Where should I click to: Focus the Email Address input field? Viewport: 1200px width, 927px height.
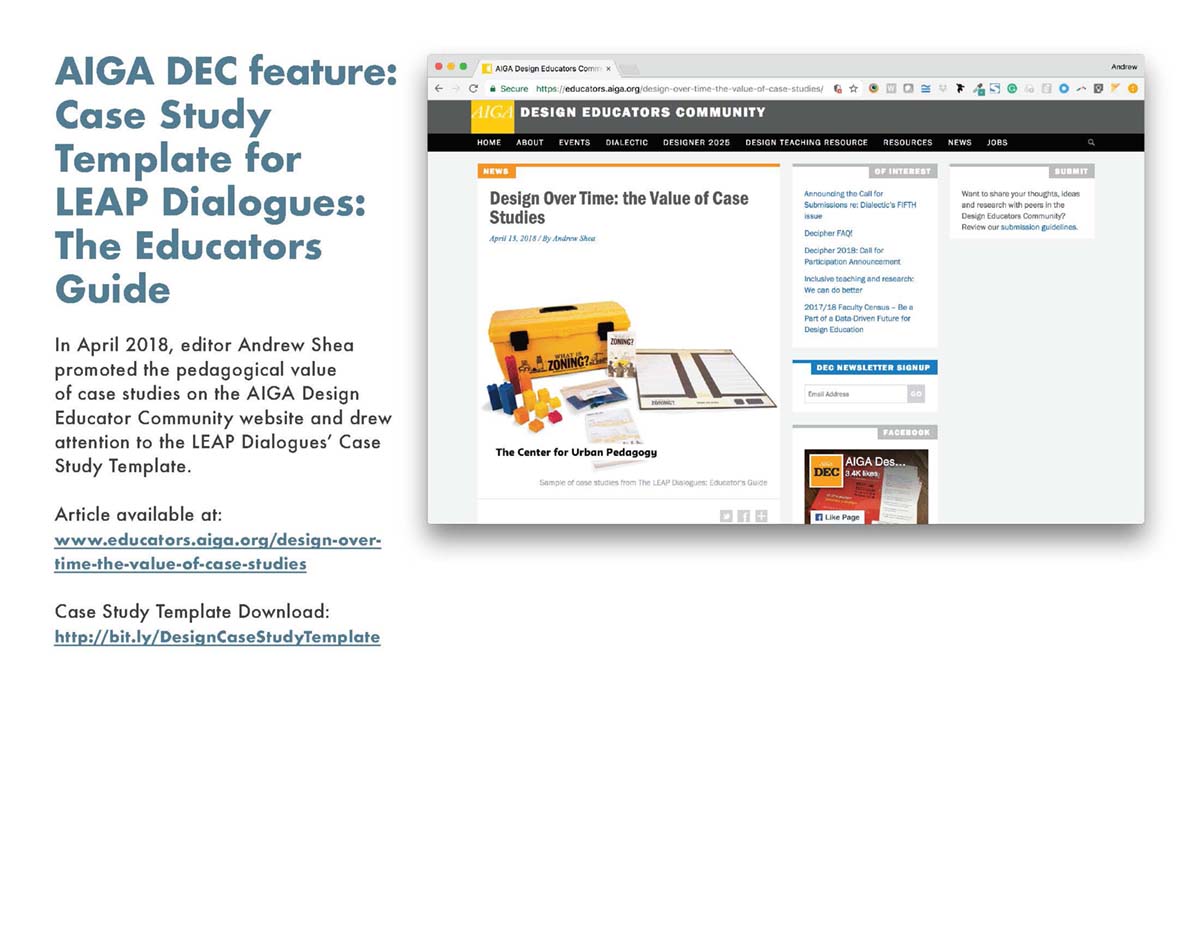pos(855,394)
